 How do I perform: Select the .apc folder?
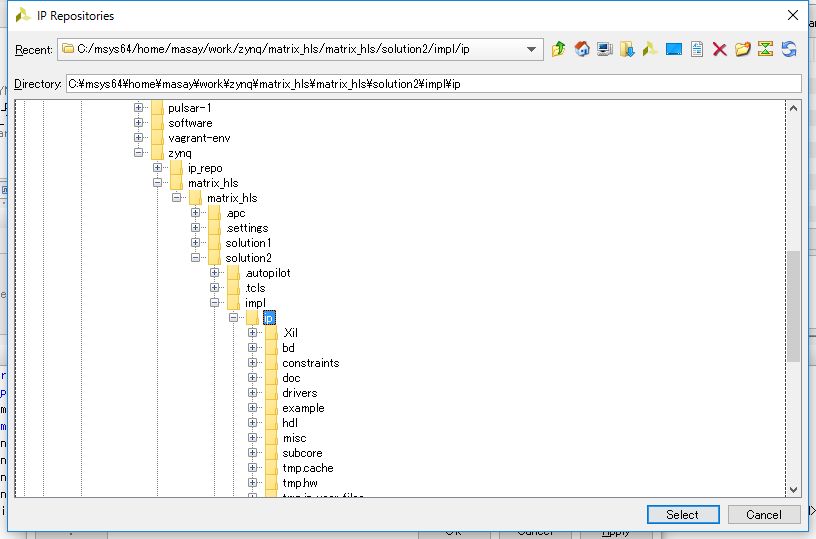235,213
